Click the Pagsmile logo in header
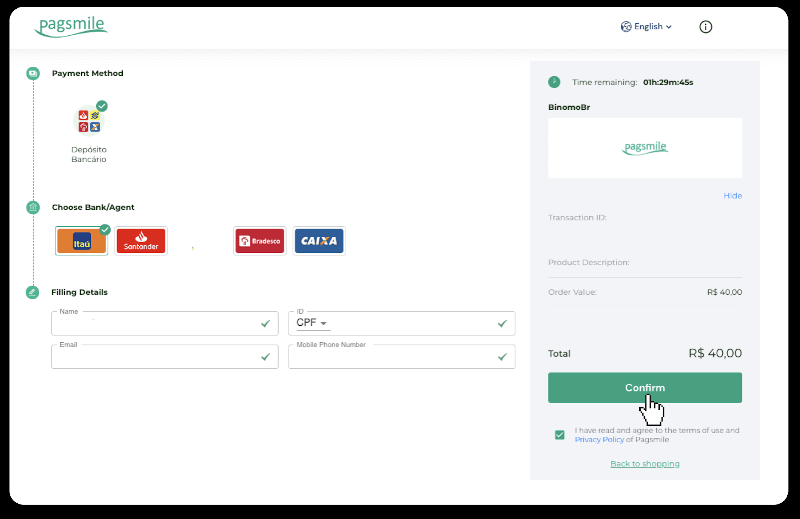Screen dimensions: 800x519 tap(70, 26)
